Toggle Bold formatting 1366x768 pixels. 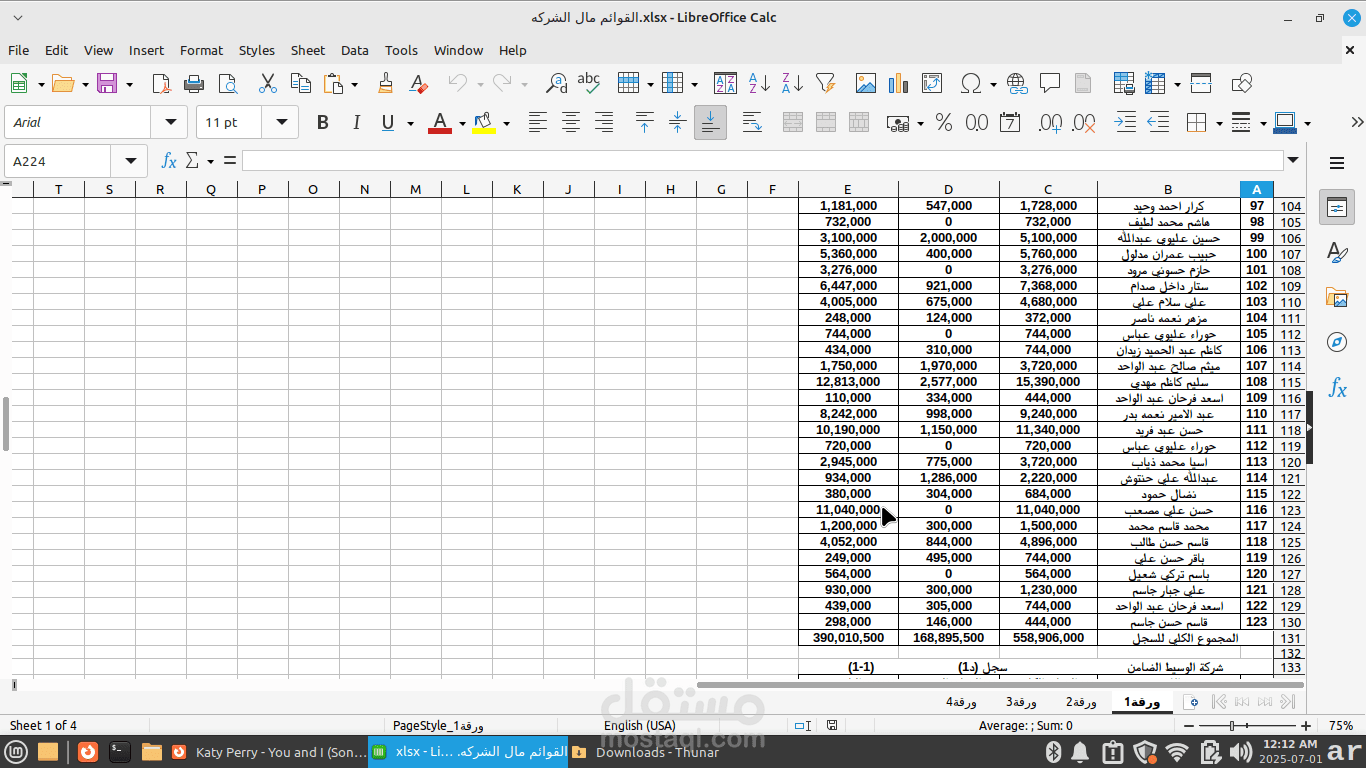pos(322,122)
